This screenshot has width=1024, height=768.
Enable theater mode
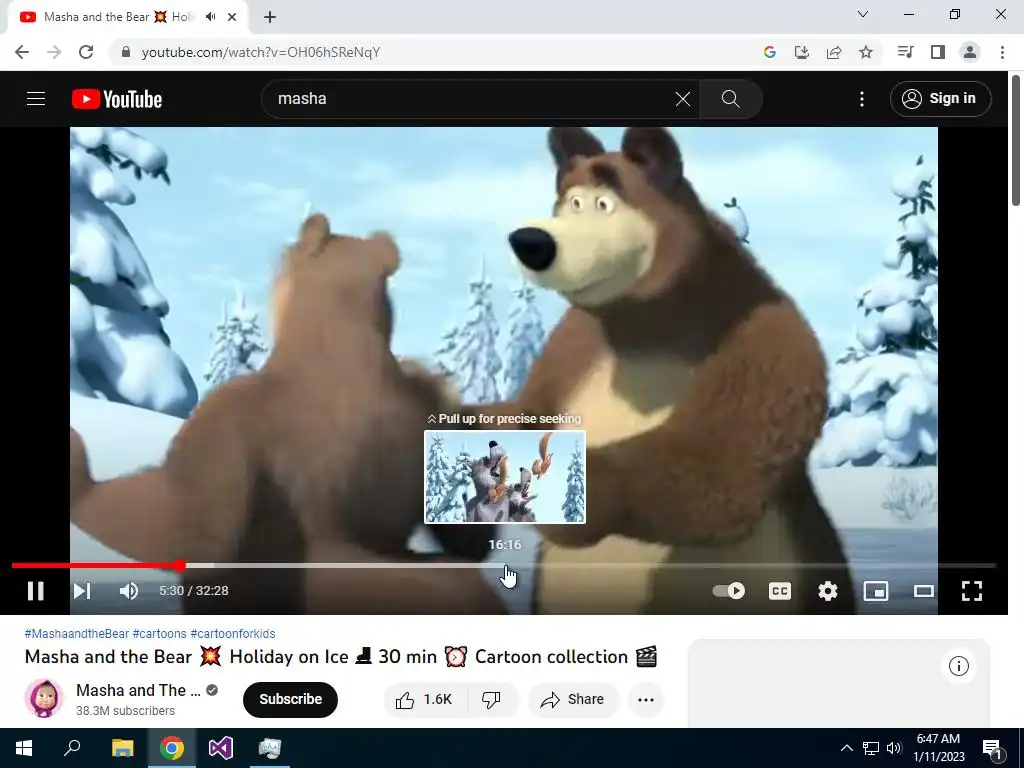[923, 591]
